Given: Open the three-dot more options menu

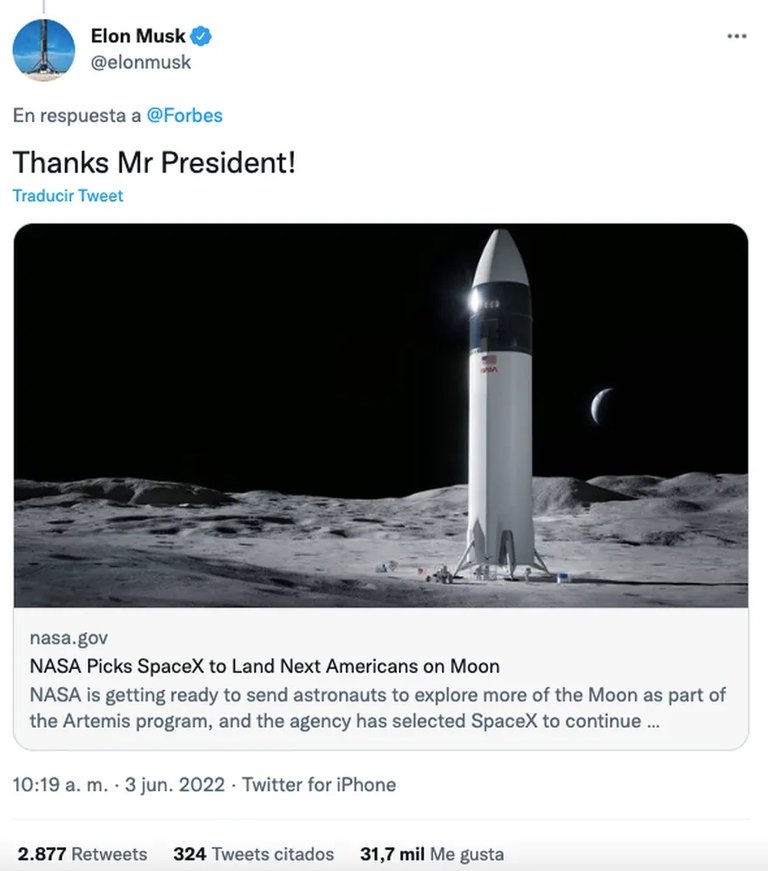Looking at the screenshot, I should [x=736, y=37].
